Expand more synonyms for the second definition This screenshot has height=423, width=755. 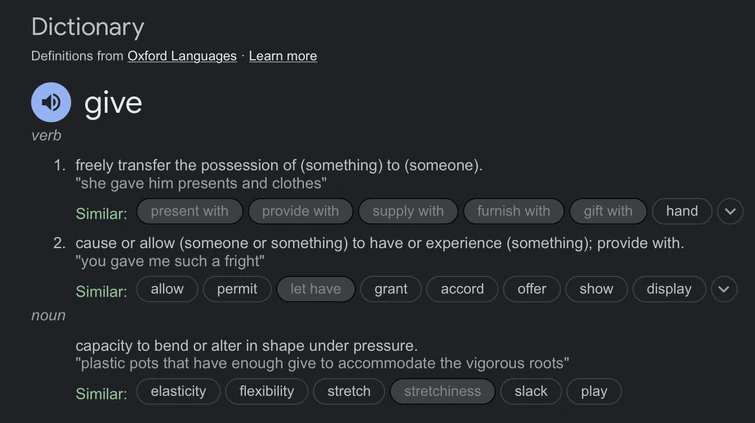[x=723, y=289]
